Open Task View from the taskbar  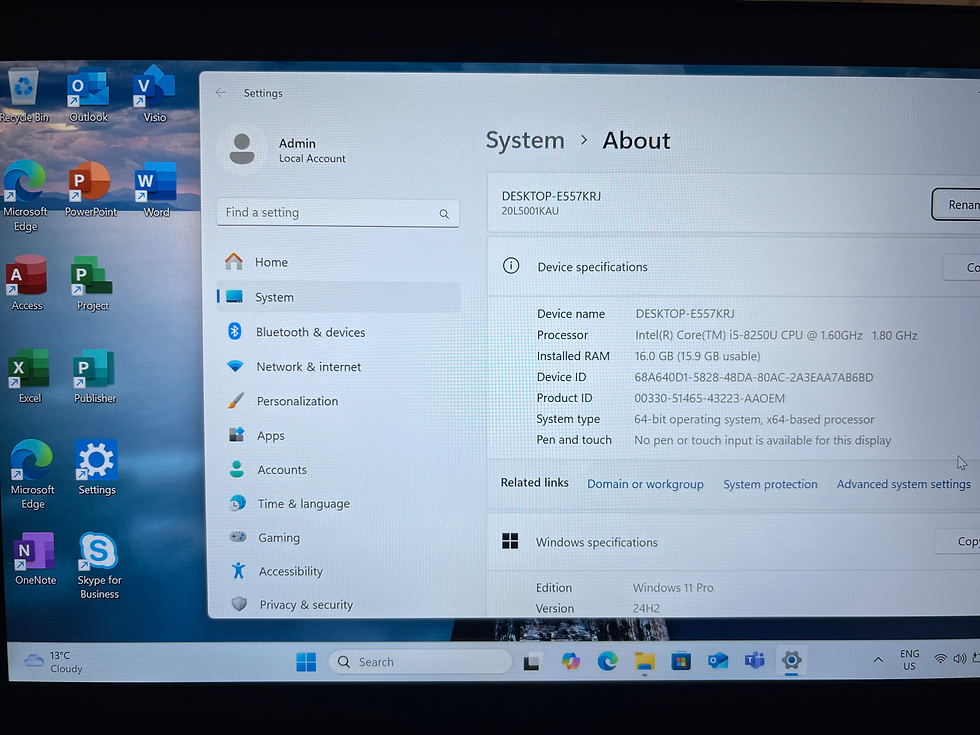click(x=532, y=662)
